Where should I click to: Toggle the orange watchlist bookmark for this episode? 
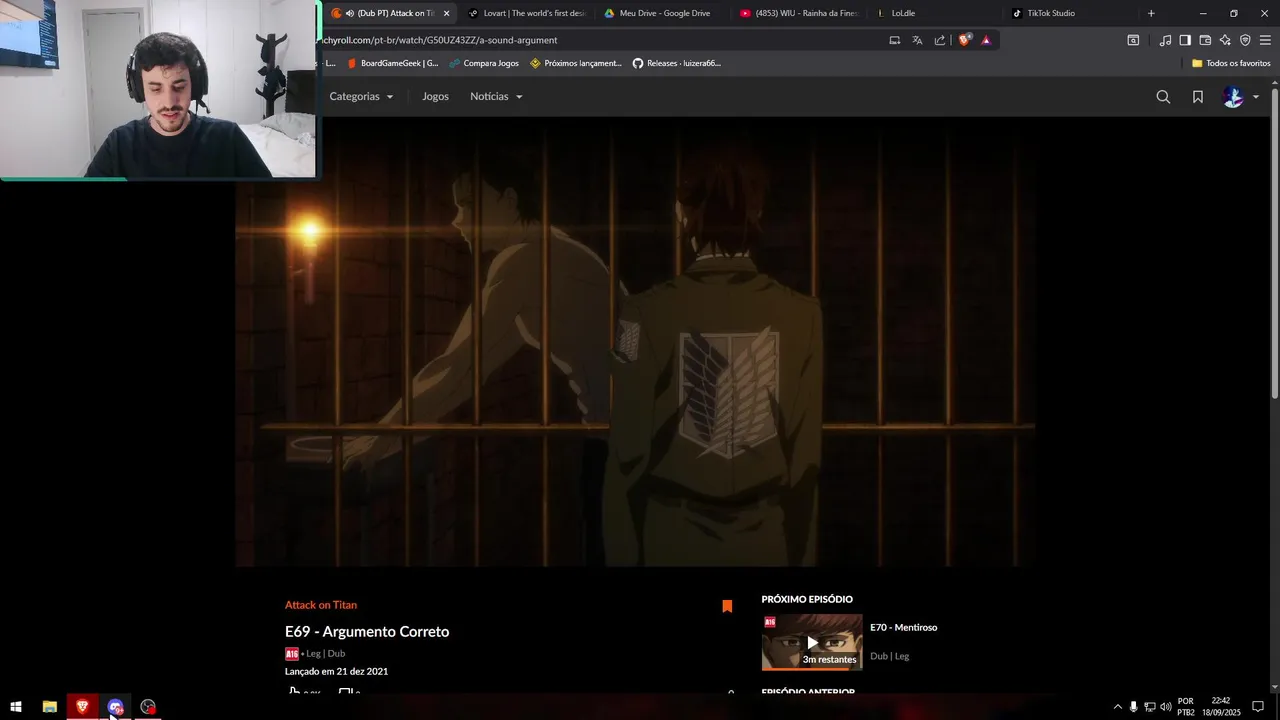tap(727, 606)
